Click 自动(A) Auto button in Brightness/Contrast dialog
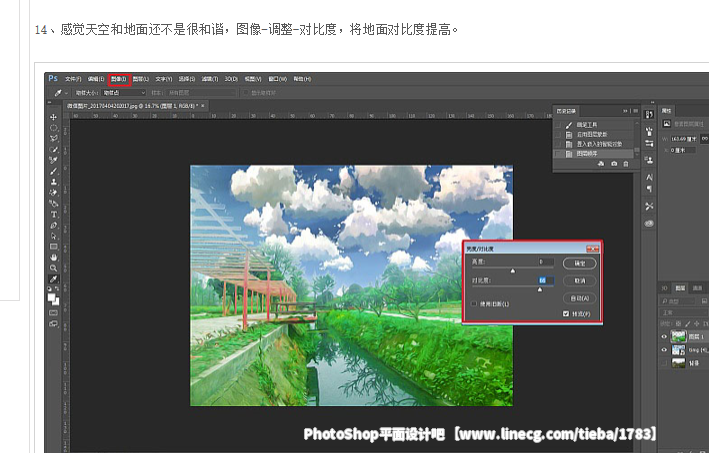The width and height of the screenshot is (712, 453). (579, 299)
